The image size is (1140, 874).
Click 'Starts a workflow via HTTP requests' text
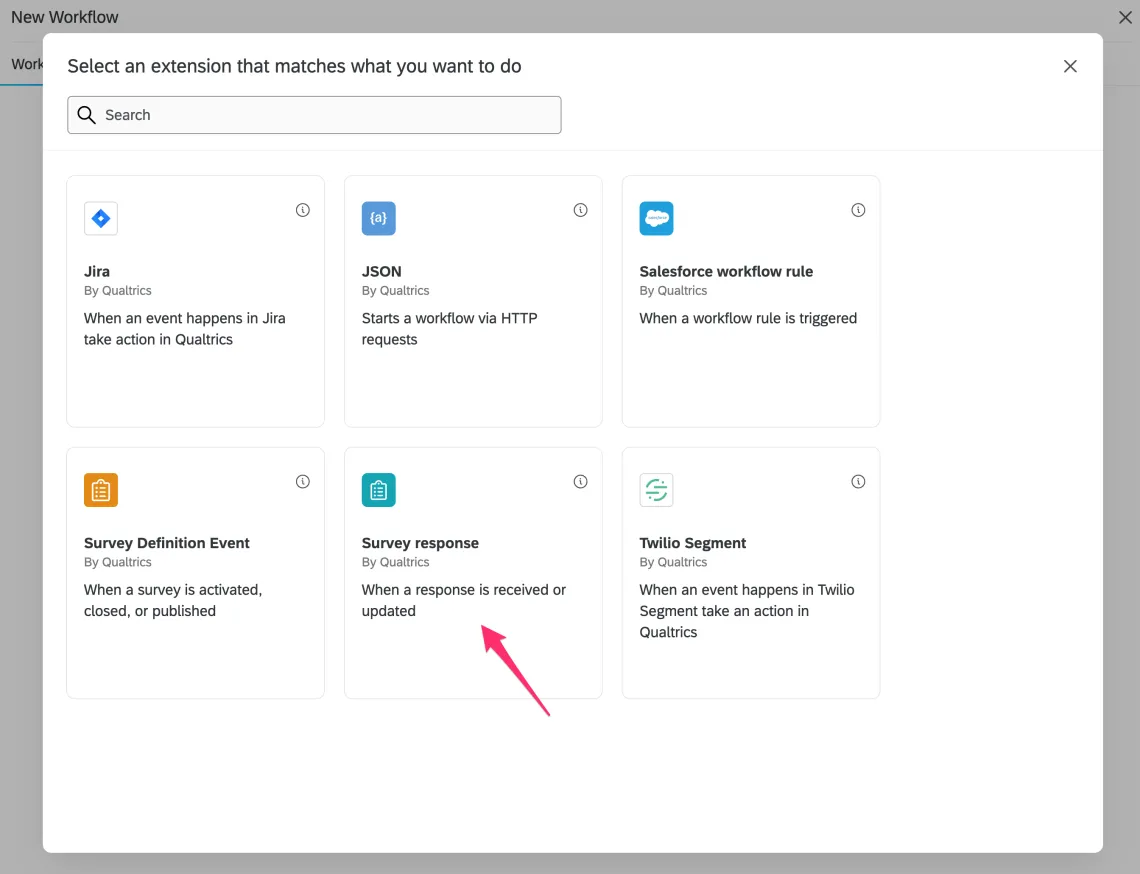[x=449, y=329]
